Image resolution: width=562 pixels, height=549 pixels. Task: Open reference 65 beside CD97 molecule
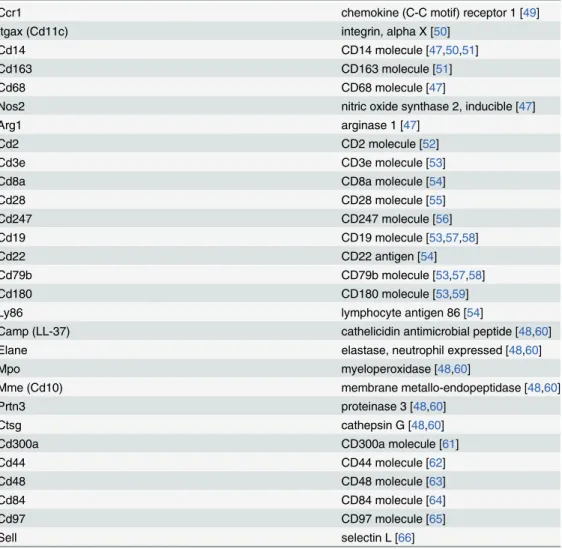[435, 519]
